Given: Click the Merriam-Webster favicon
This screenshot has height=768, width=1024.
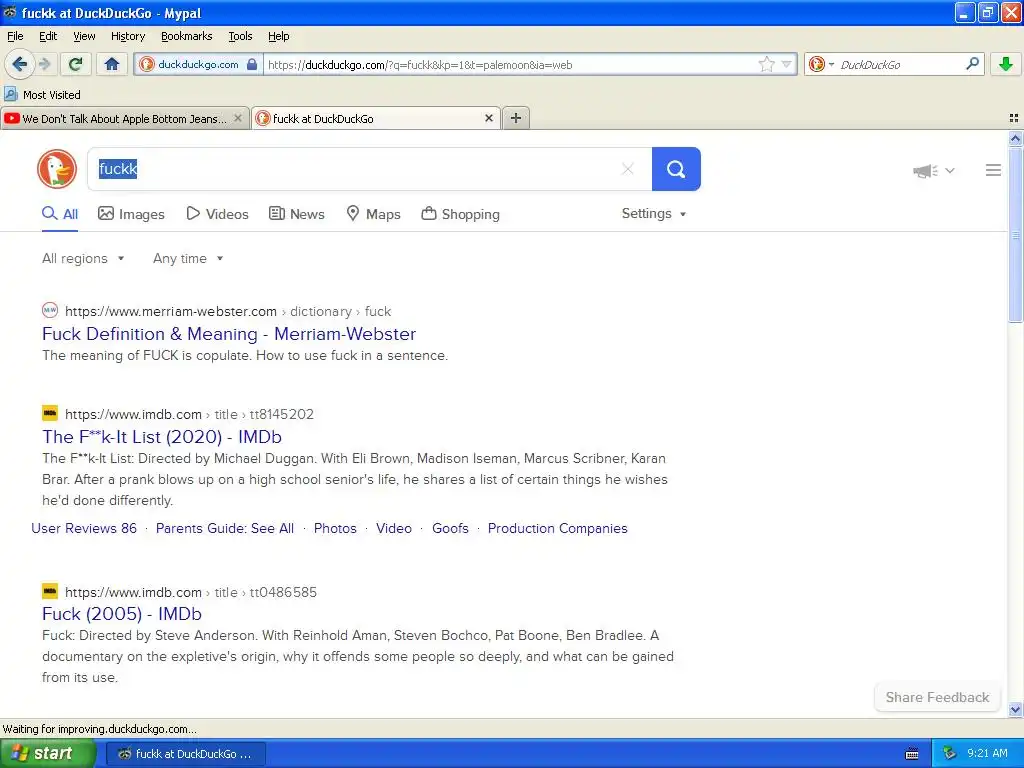Looking at the screenshot, I should (50, 310).
